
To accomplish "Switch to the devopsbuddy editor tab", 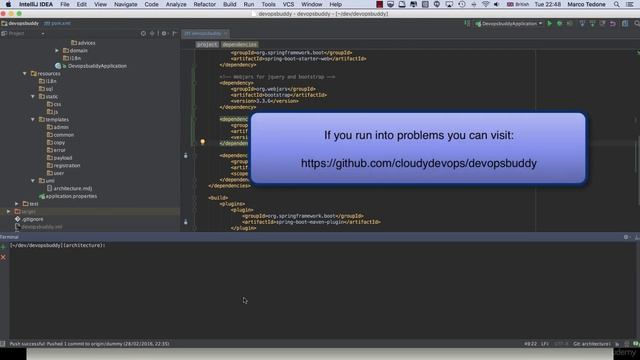I will (x=205, y=33).
